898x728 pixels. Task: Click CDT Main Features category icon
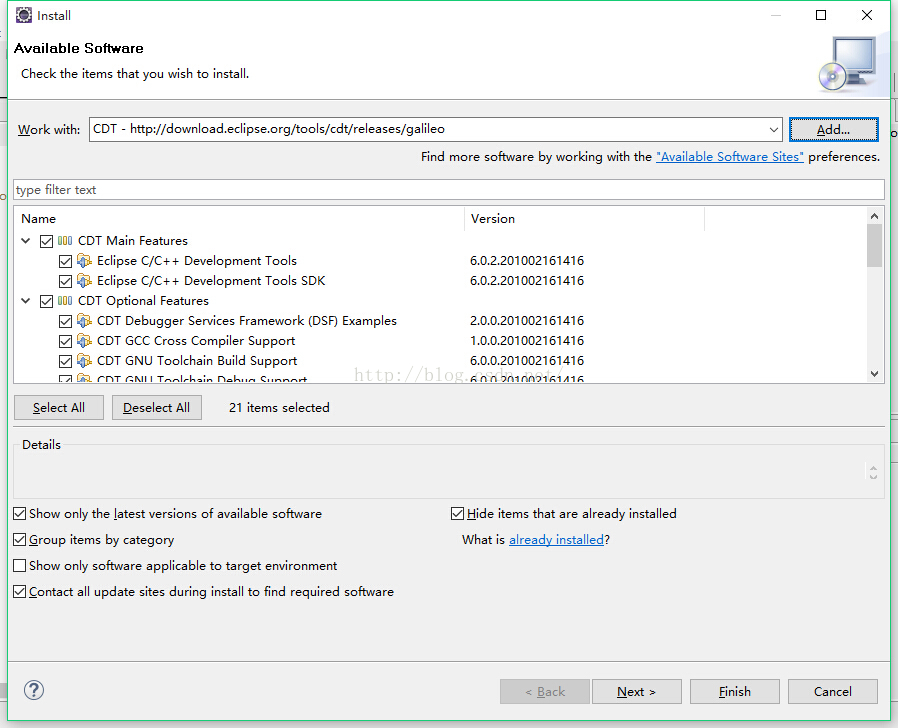coord(65,241)
